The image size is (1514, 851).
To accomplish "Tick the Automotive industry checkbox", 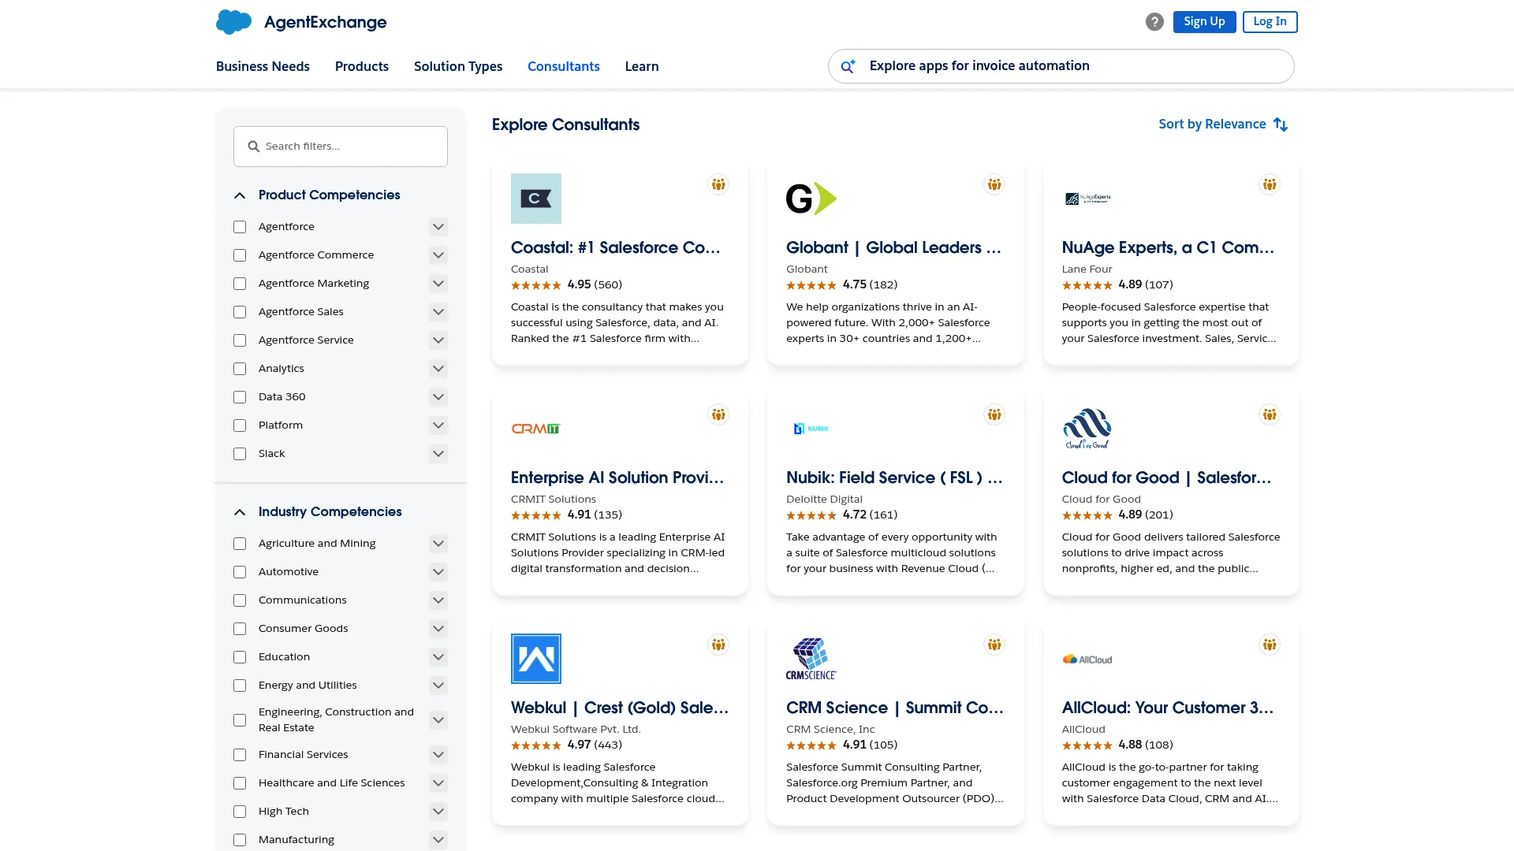I will [x=240, y=572].
